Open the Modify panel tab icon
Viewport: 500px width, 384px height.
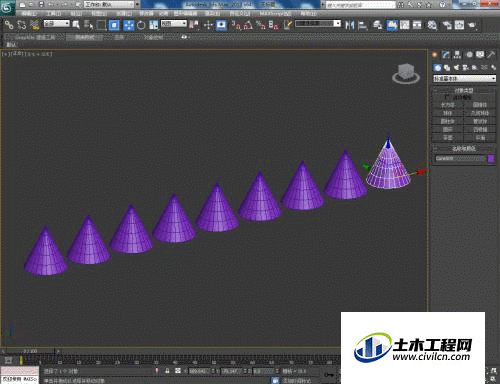[446, 55]
